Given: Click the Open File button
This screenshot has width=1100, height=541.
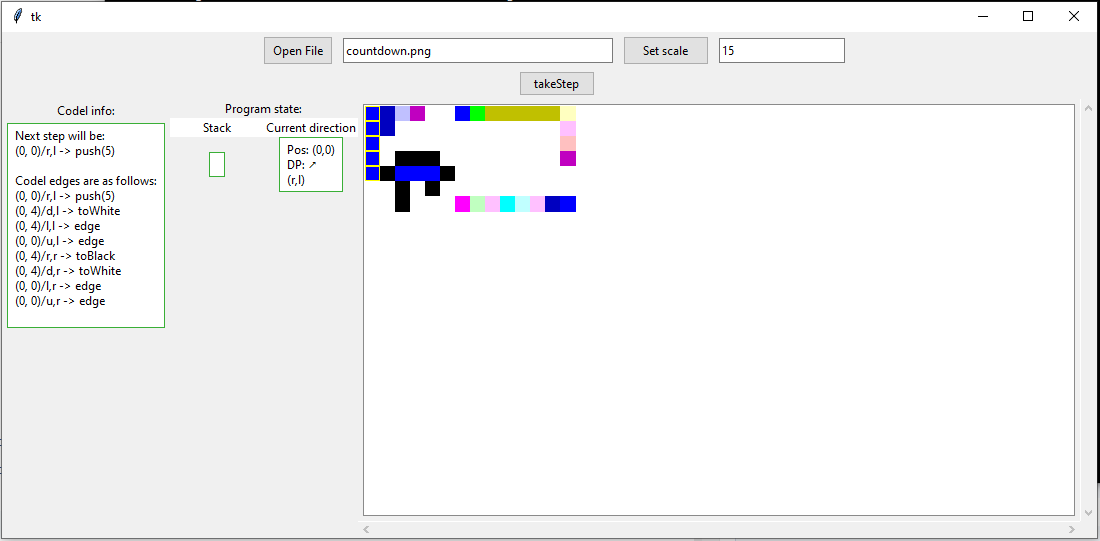Looking at the screenshot, I should 298,51.
